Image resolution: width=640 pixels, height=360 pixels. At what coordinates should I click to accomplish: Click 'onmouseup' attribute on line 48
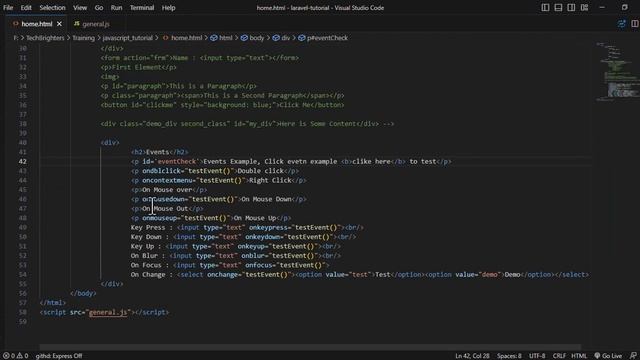click(159, 218)
